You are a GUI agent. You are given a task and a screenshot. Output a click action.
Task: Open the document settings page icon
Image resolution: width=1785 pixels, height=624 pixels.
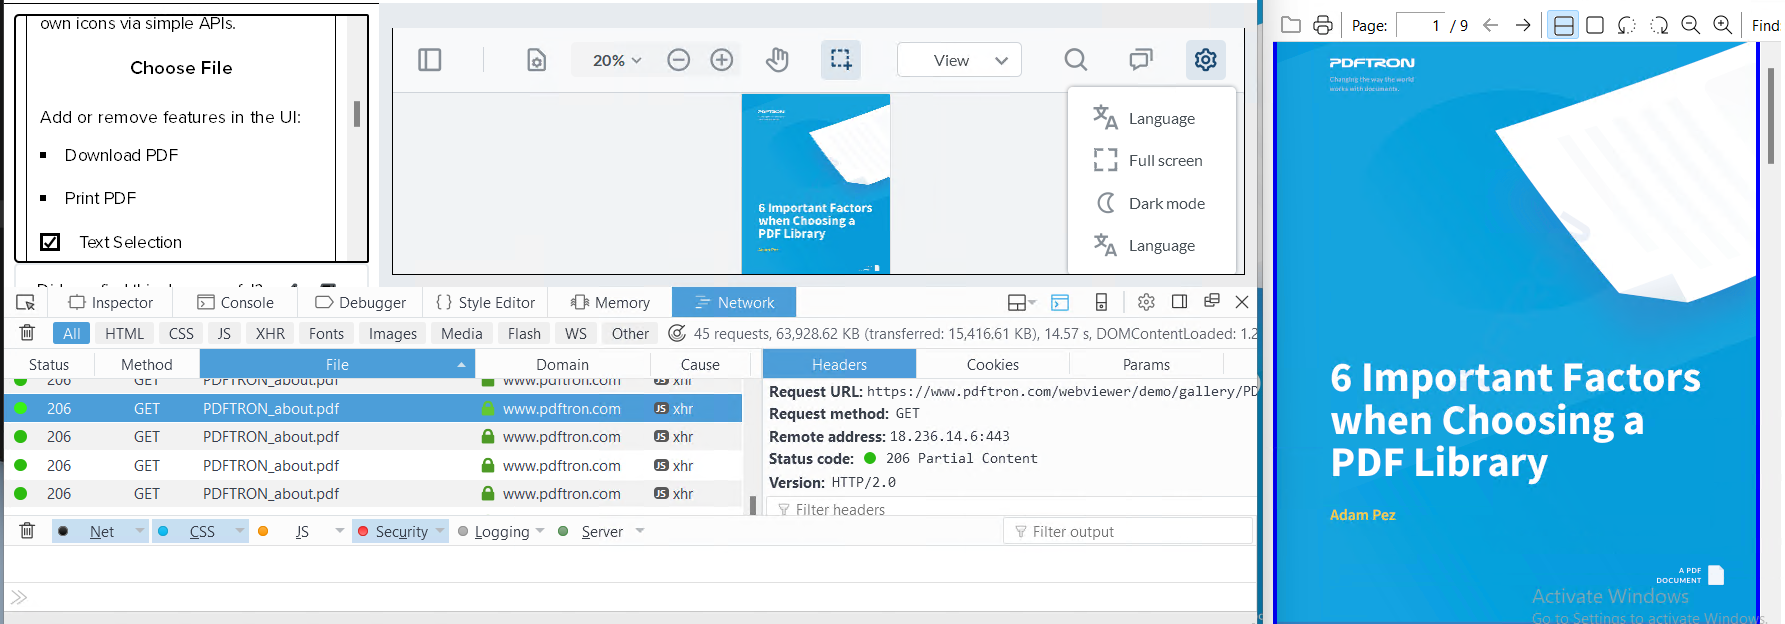pos(537,60)
